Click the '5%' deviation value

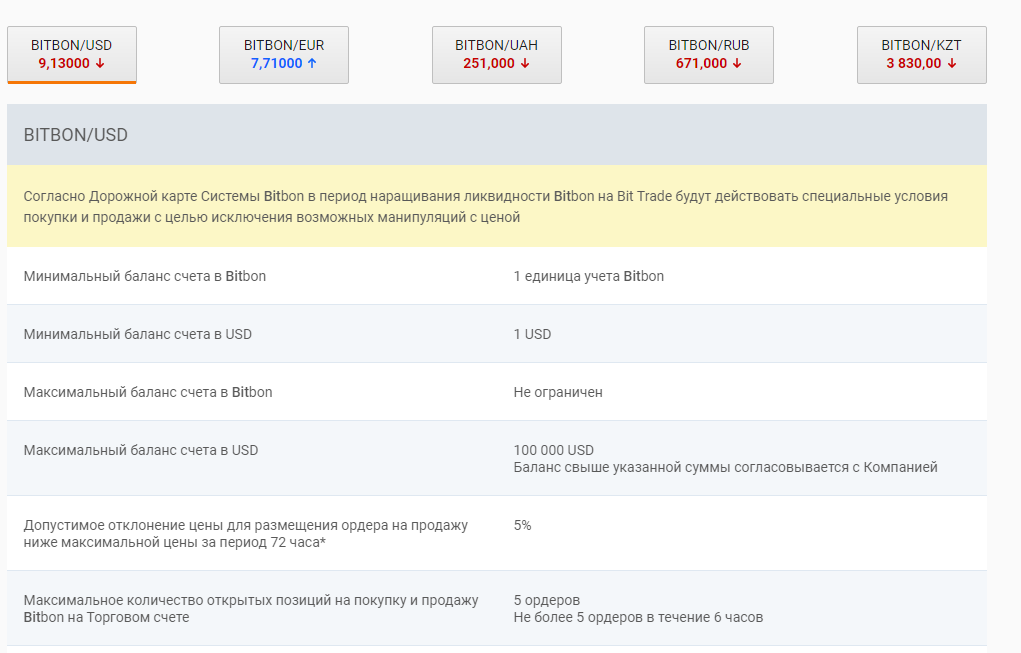[x=522, y=525]
